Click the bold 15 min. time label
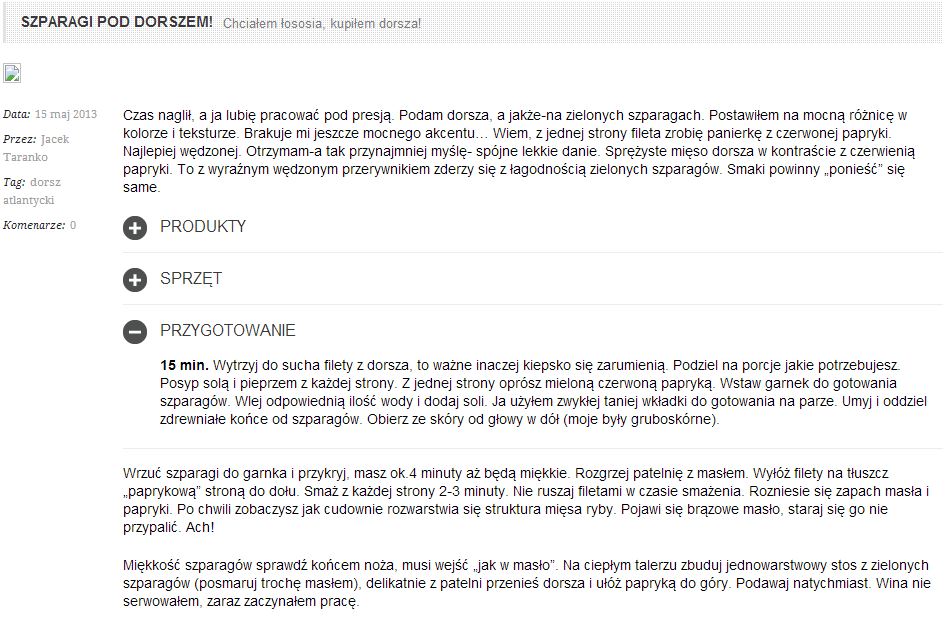This screenshot has height=627, width=952. click(184, 365)
